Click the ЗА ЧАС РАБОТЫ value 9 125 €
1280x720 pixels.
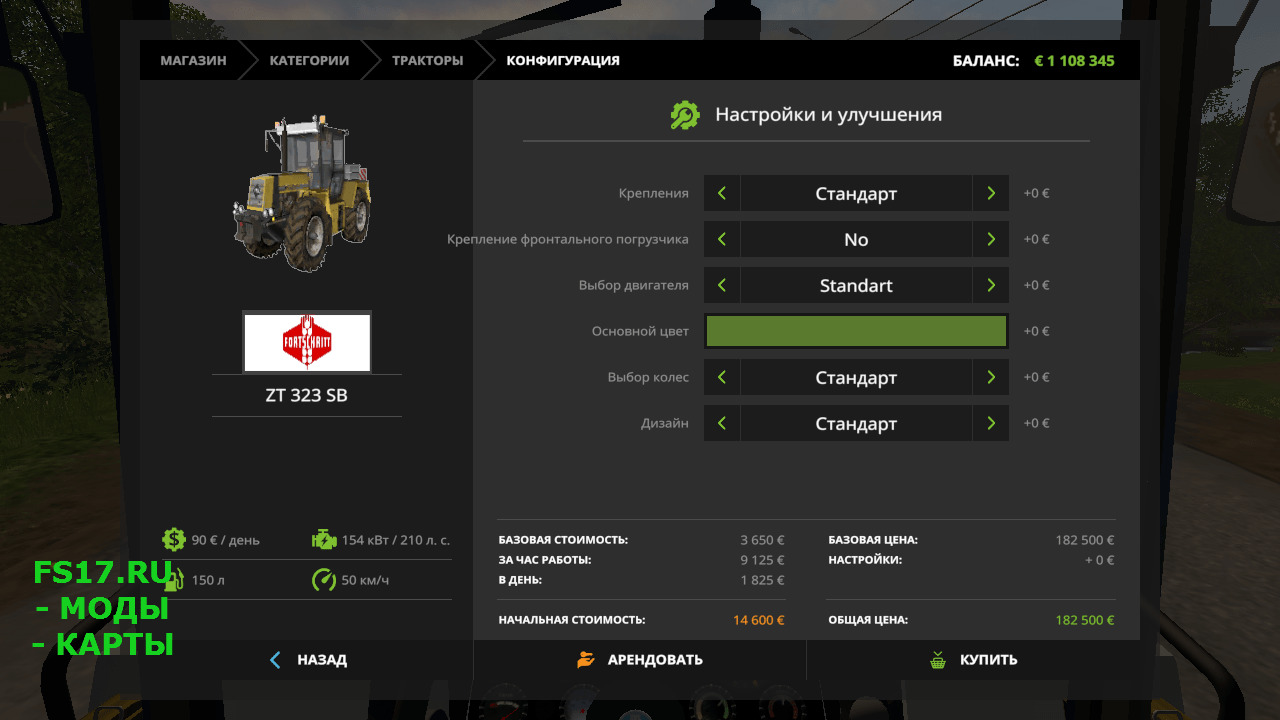[763, 560]
